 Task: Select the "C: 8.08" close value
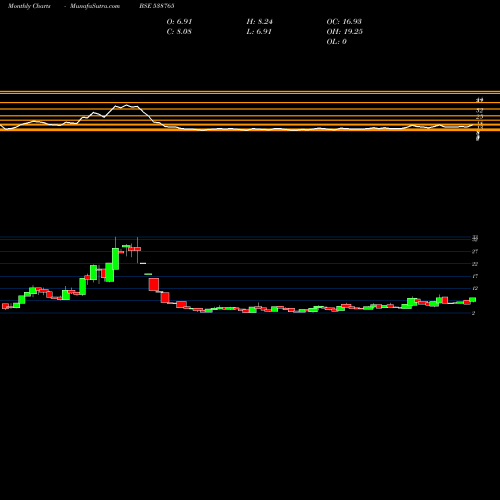(179, 32)
